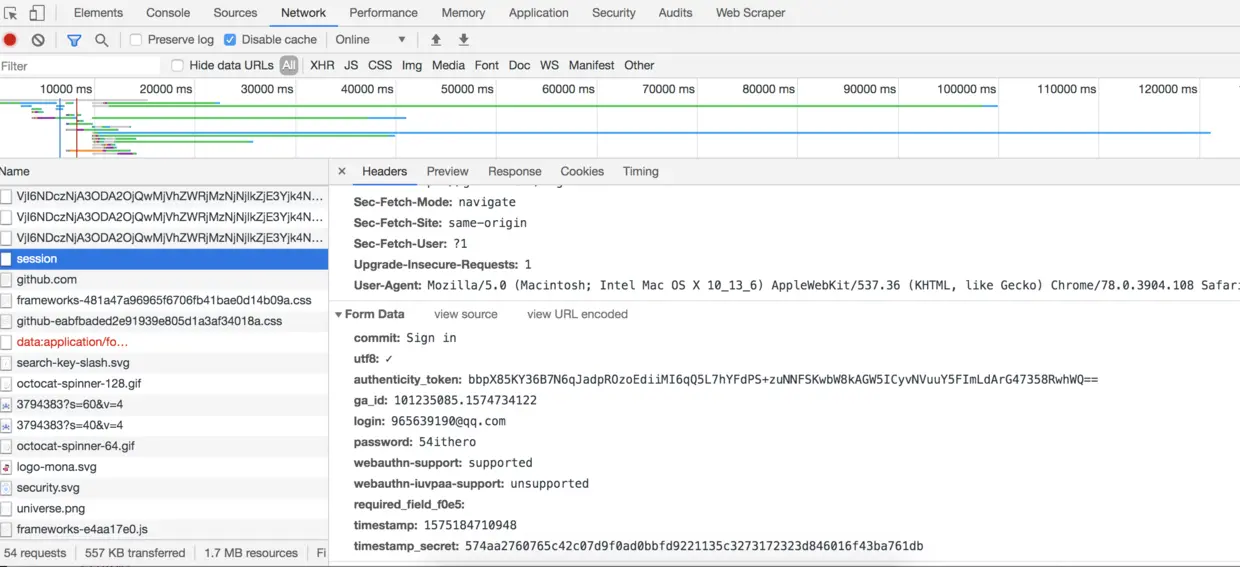Click the 50000 ms timeline marker

tap(467, 89)
